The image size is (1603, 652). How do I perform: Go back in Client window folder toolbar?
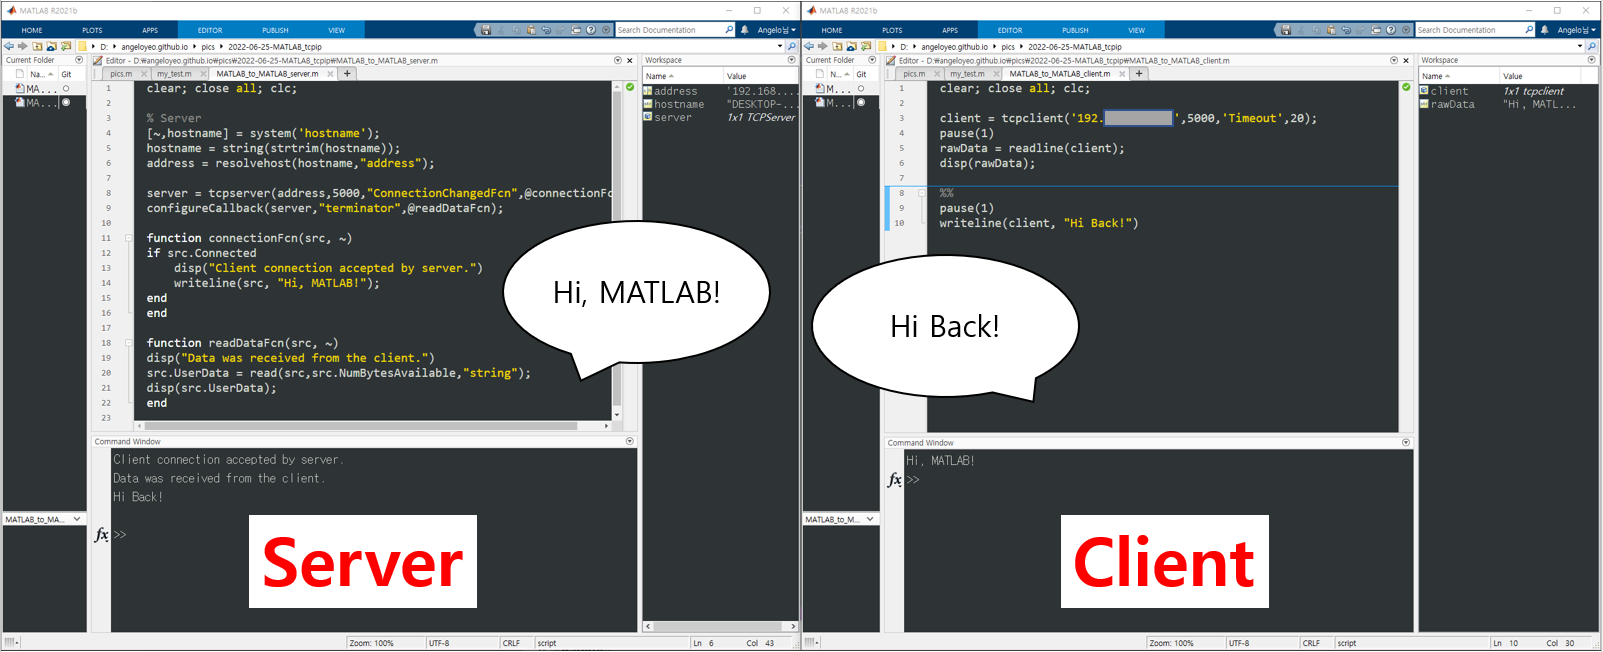[x=809, y=46]
